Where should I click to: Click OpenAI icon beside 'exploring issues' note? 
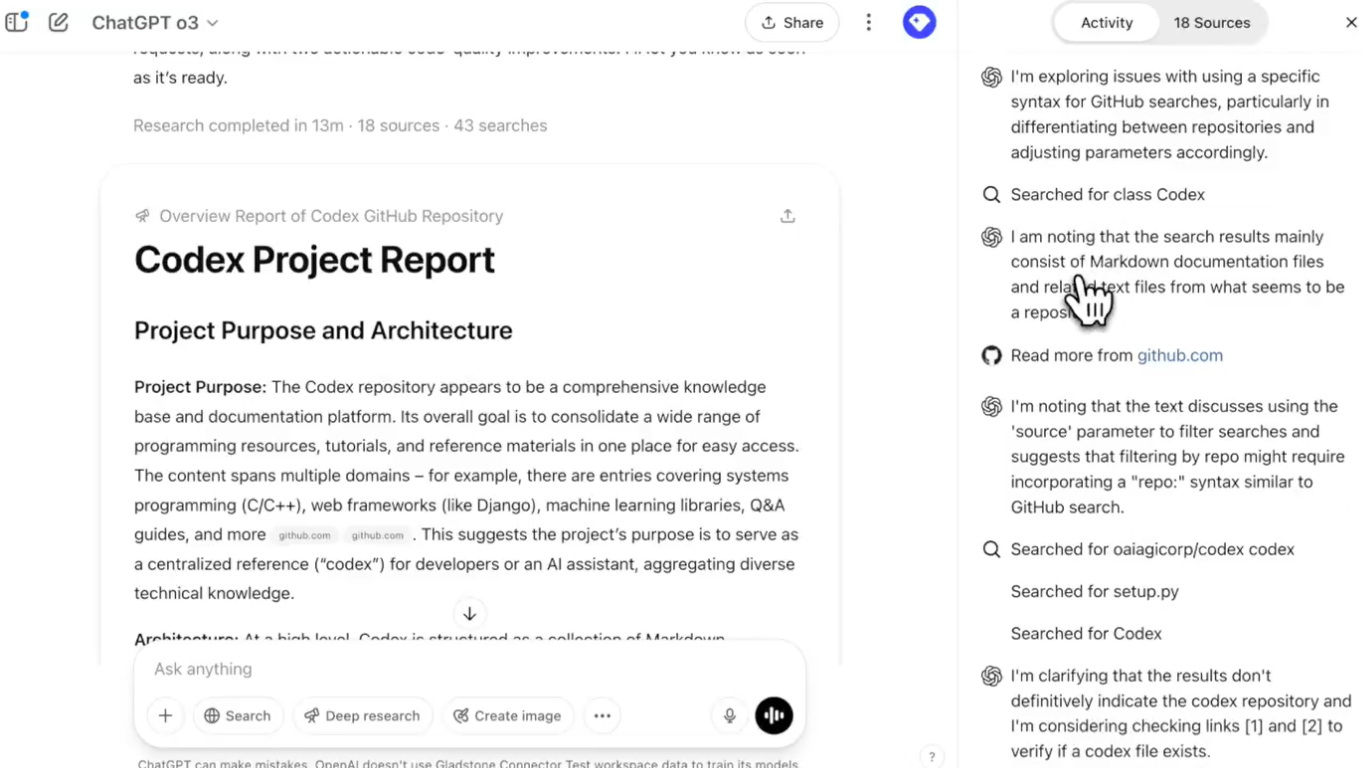coord(991,77)
